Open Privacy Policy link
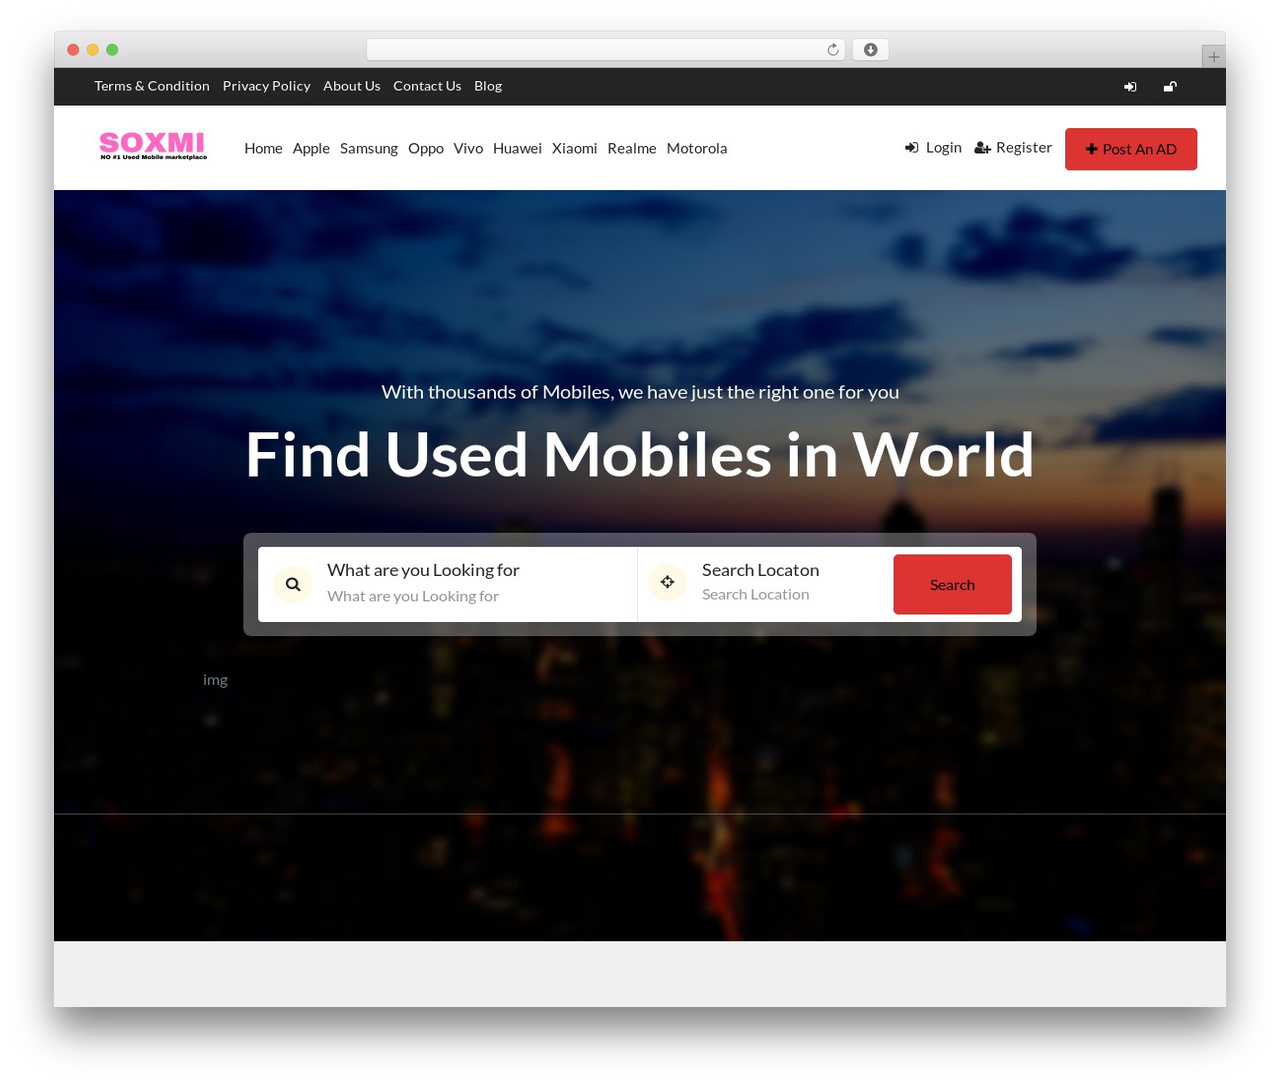Screen dimensions: 1280x1084 click(266, 86)
